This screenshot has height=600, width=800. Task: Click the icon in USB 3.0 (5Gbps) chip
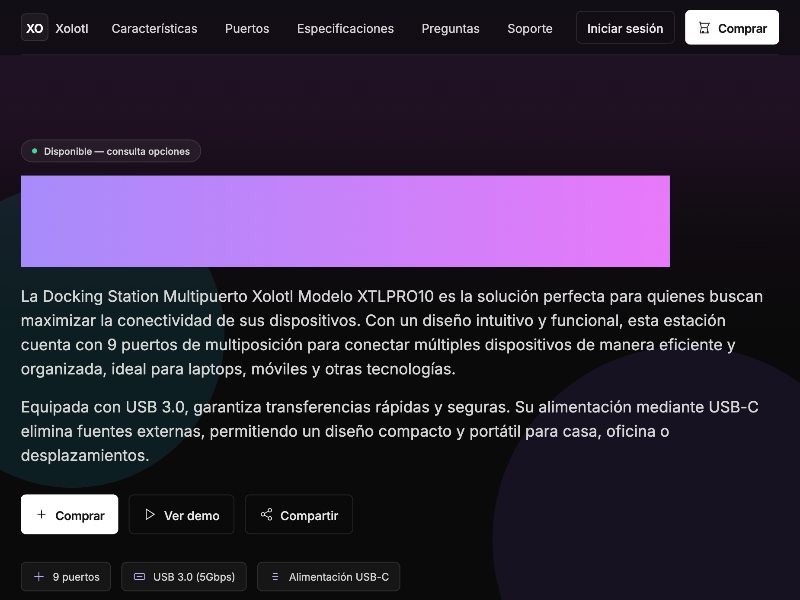(139, 577)
